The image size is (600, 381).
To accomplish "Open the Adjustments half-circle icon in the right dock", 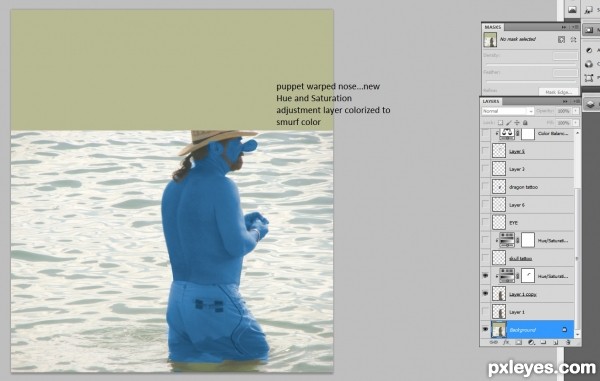I will 589,50.
